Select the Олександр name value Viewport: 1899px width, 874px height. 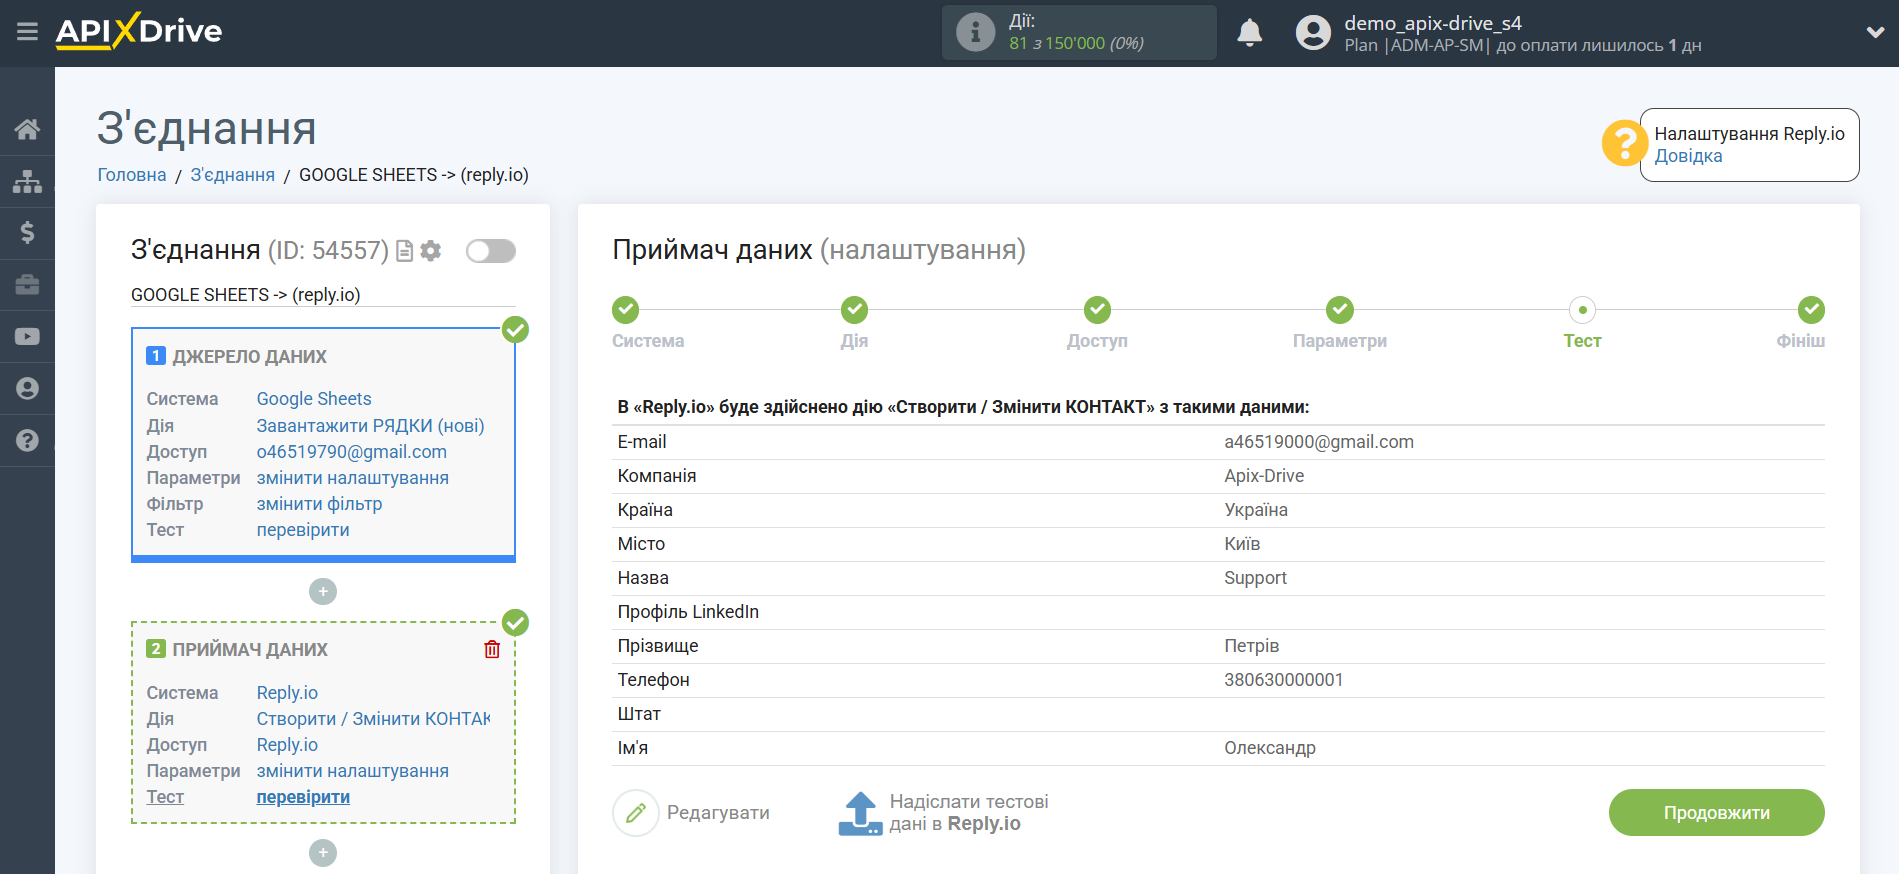point(1270,748)
